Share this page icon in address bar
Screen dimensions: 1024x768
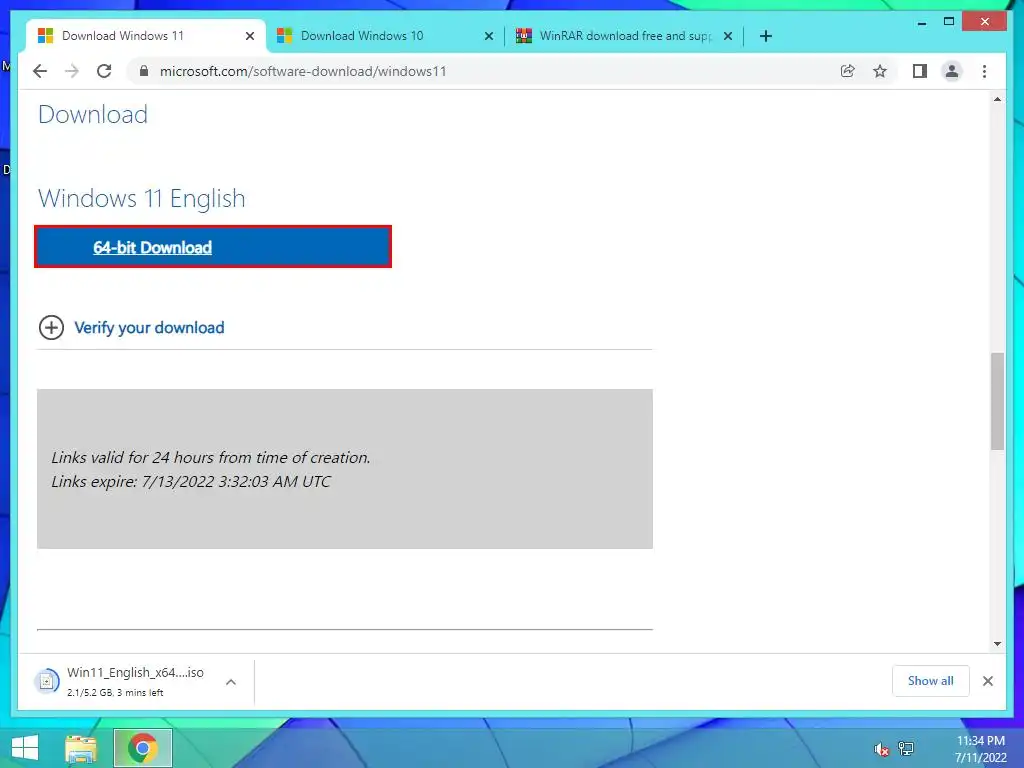tap(848, 71)
